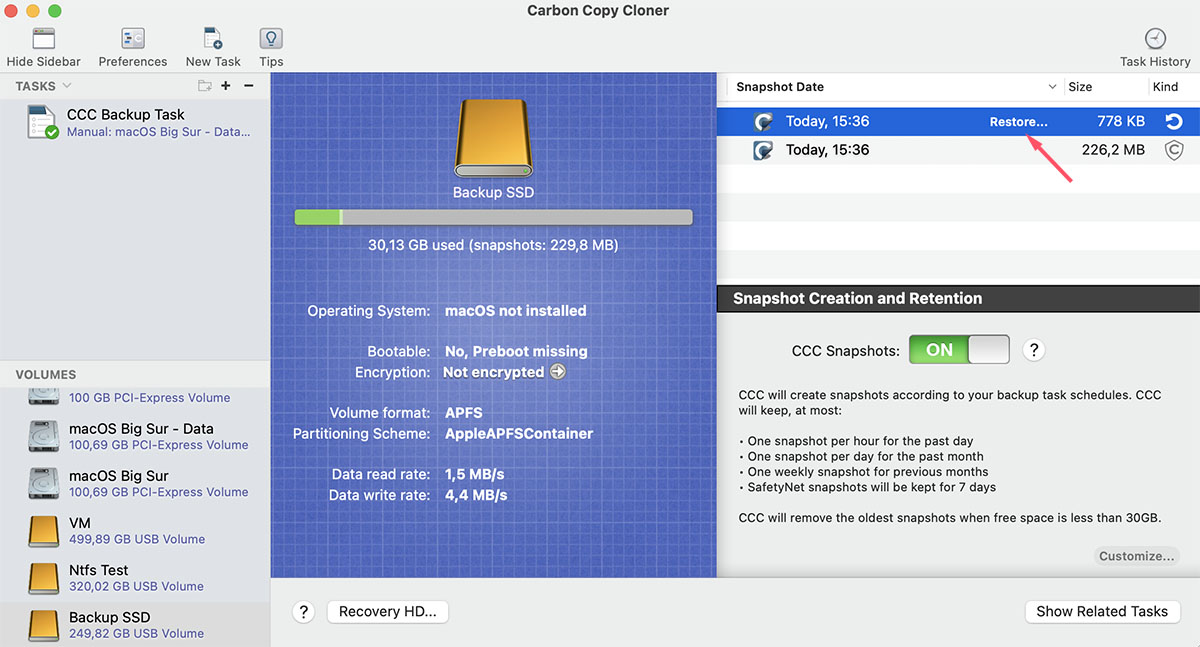Click the 778 KB size value
Viewport: 1200px width, 647px height.
pyautogui.click(x=1121, y=122)
